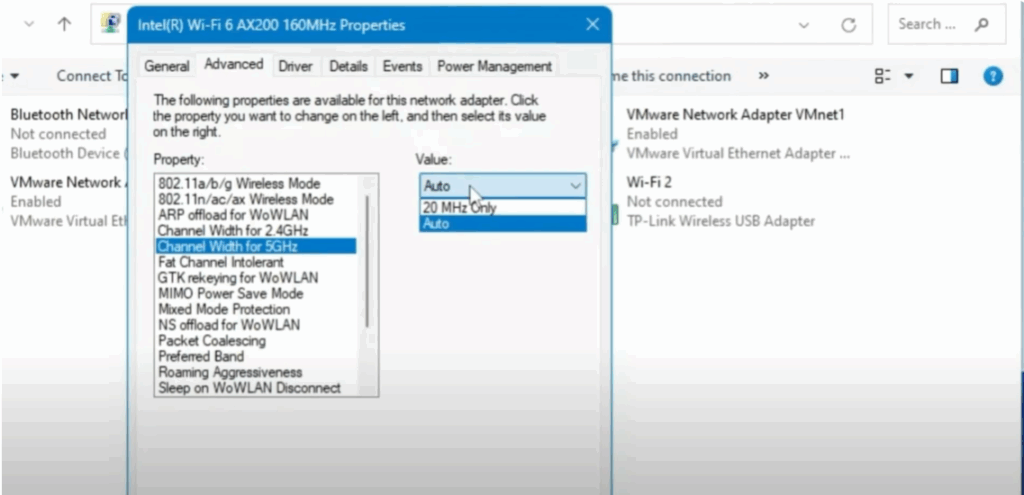This screenshot has width=1024, height=495.
Task: Select GTK rekeying for WoWLAN property
Action: click(x=255, y=278)
